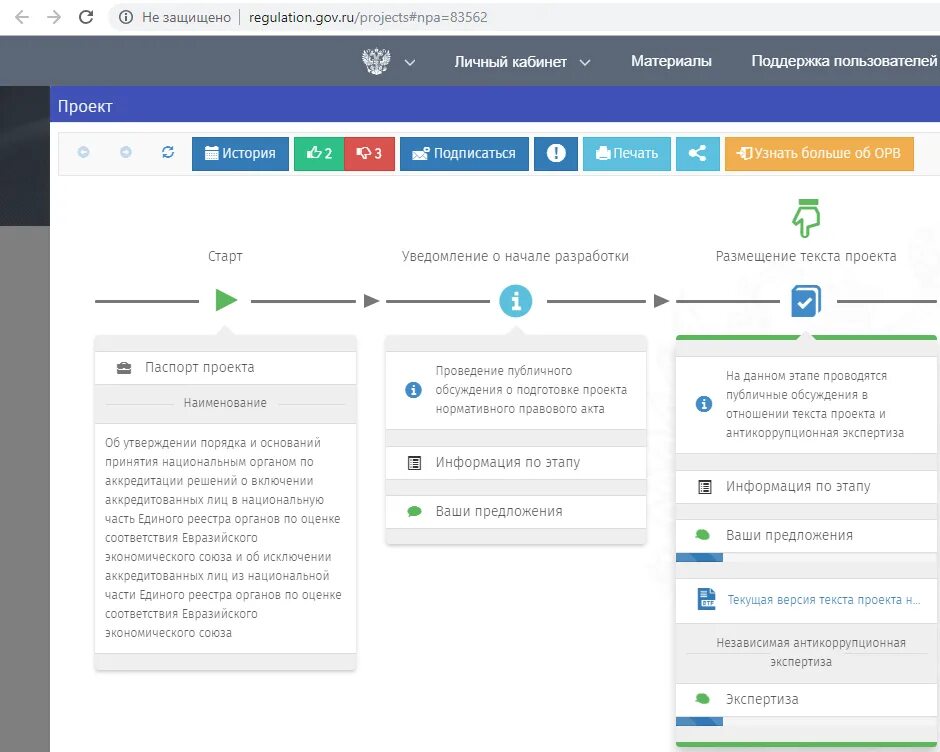Click the exclamation mark report button

coord(556,154)
